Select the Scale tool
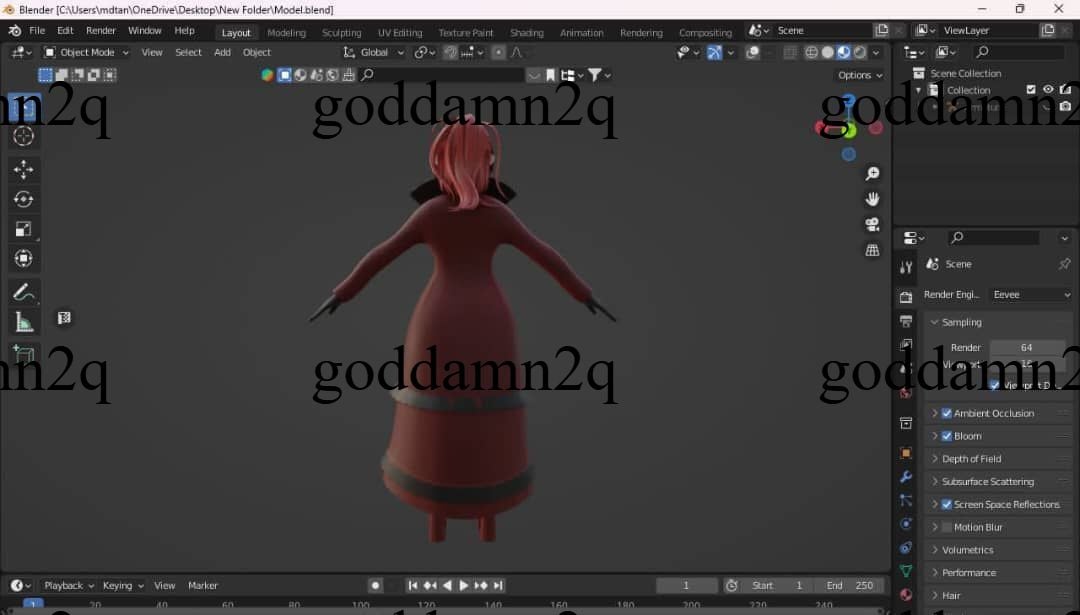The width and height of the screenshot is (1080, 615). click(x=23, y=229)
